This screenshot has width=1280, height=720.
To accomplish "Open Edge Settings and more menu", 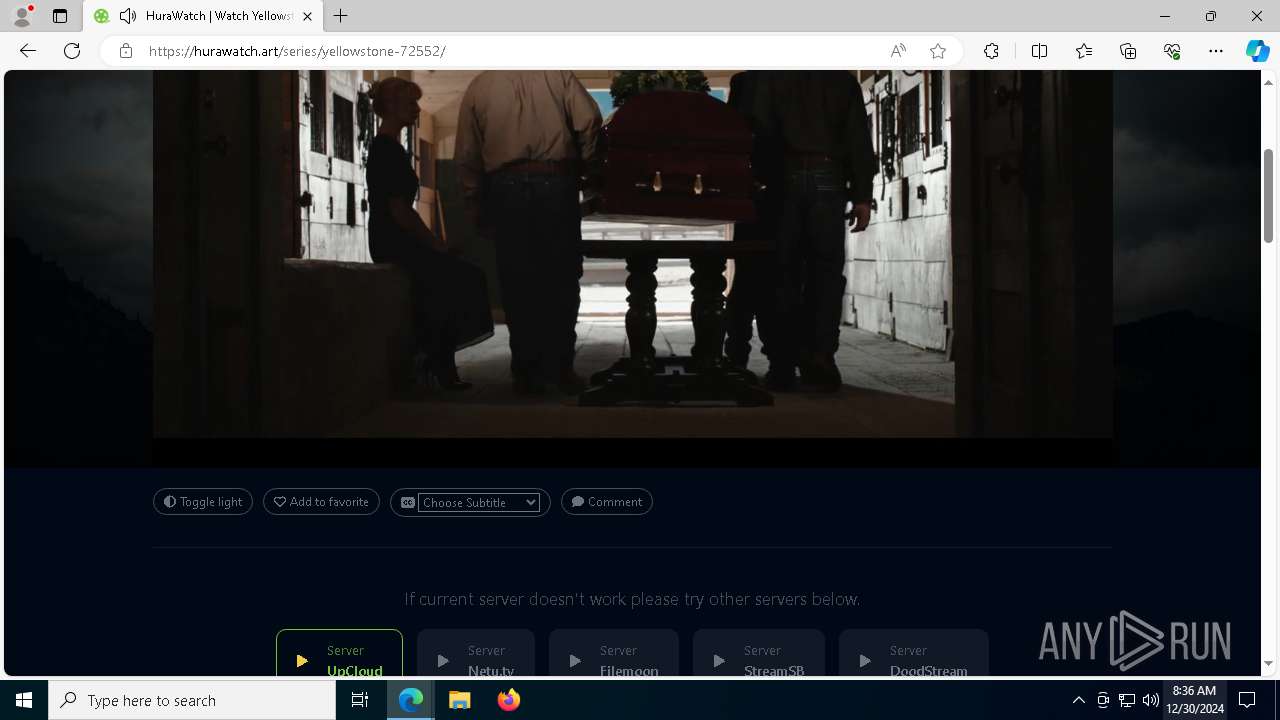I will pyautogui.click(x=1216, y=51).
